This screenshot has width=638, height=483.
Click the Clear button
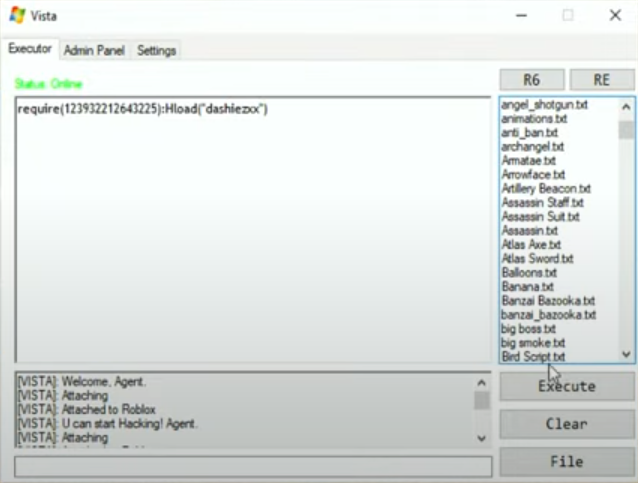tap(567, 424)
